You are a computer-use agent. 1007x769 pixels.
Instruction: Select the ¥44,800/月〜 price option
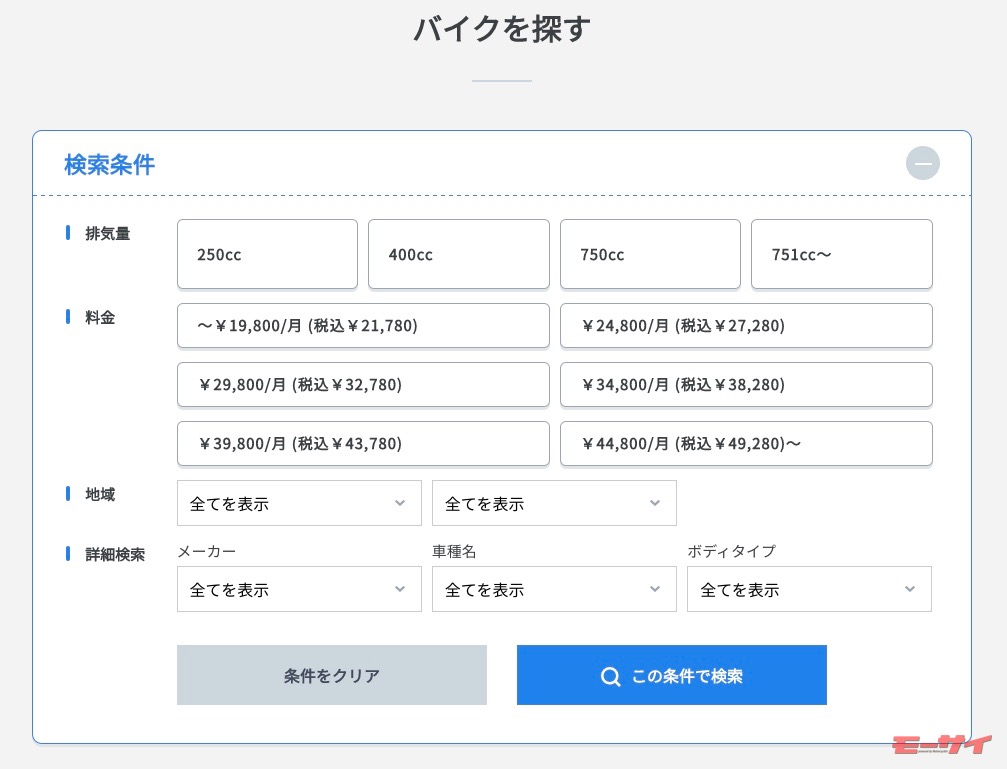click(745, 443)
